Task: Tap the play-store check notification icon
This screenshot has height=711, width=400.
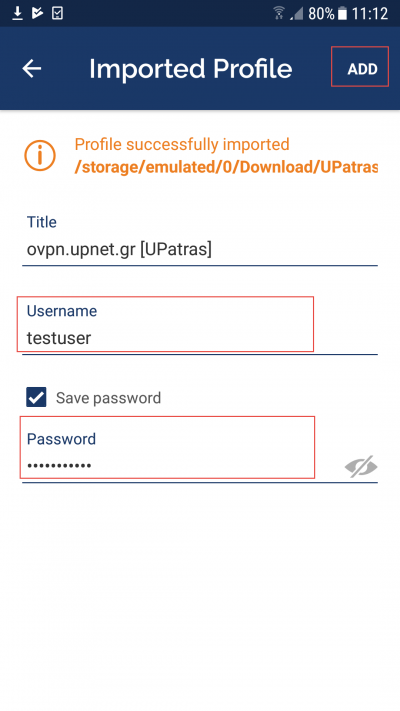Action: click(x=37, y=14)
